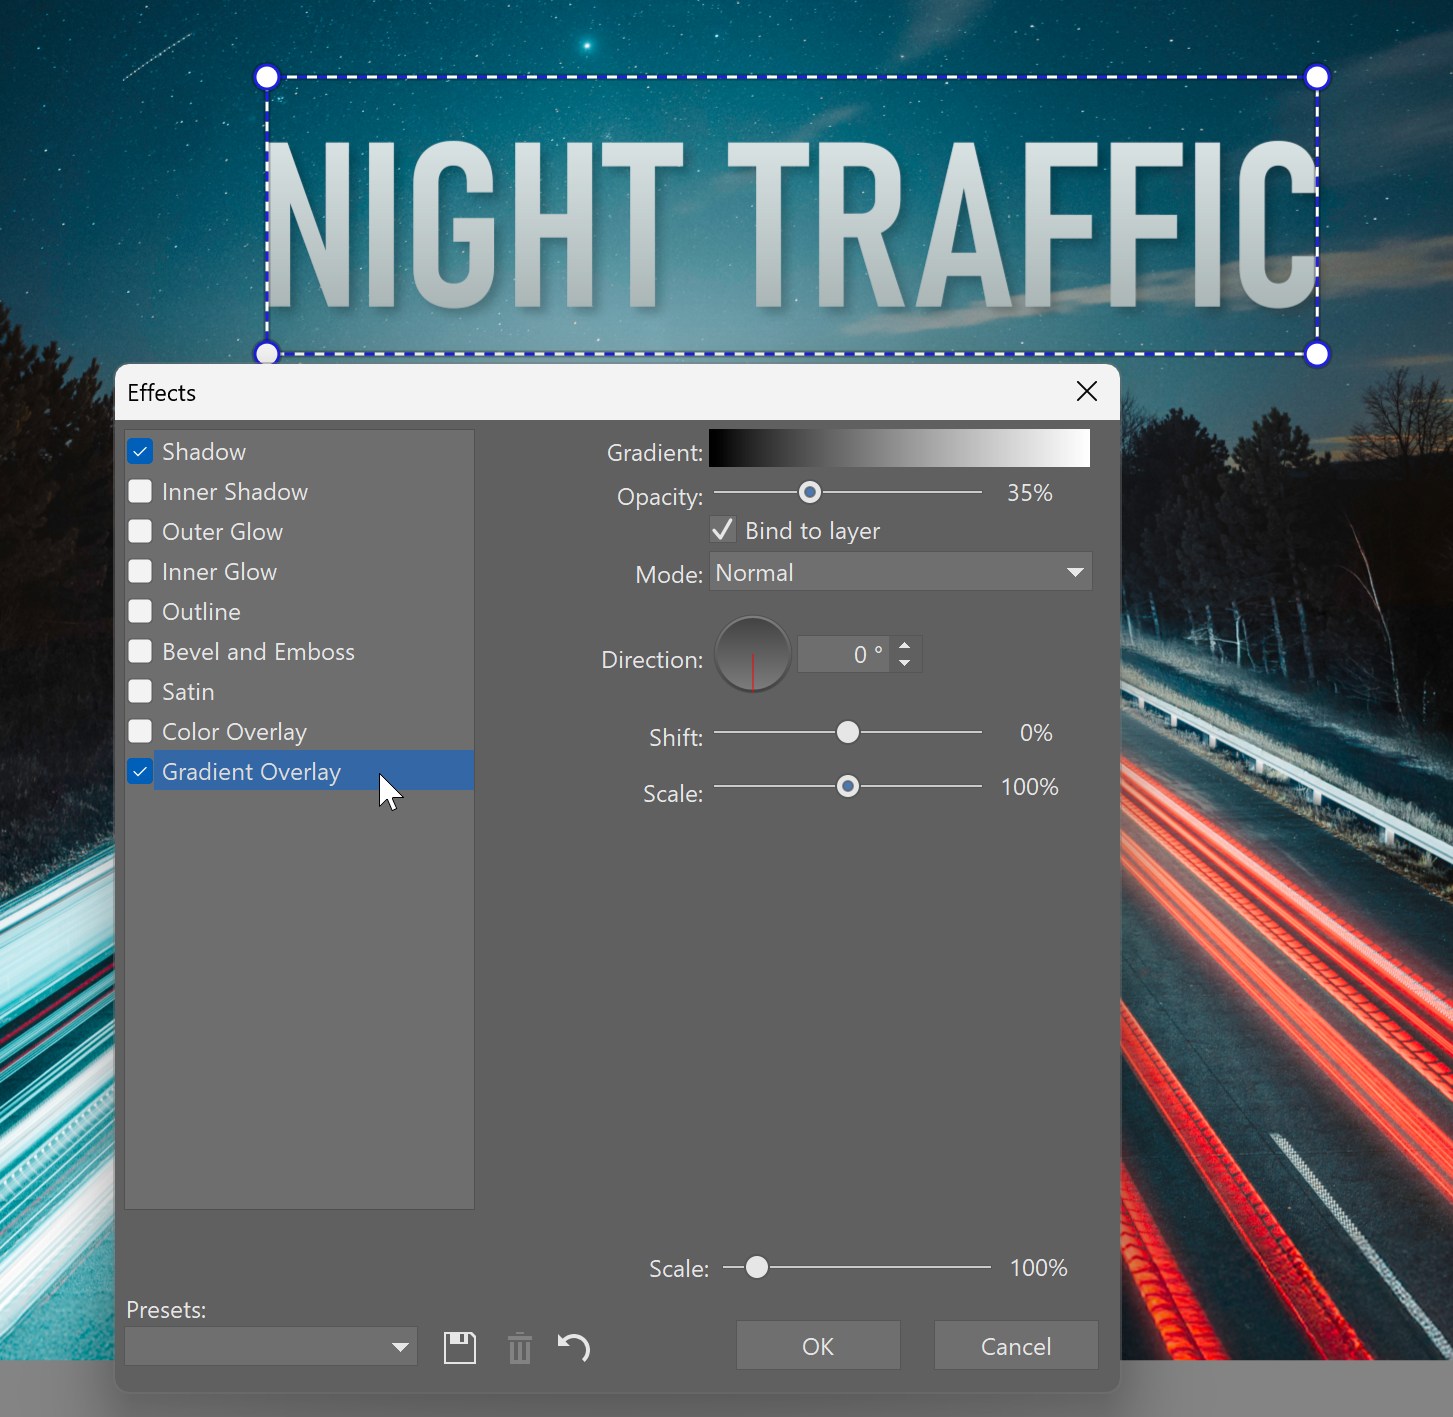Screen dimensions: 1453x1417
Task: Click the save preset floppy disk icon
Action: [460, 1348]
